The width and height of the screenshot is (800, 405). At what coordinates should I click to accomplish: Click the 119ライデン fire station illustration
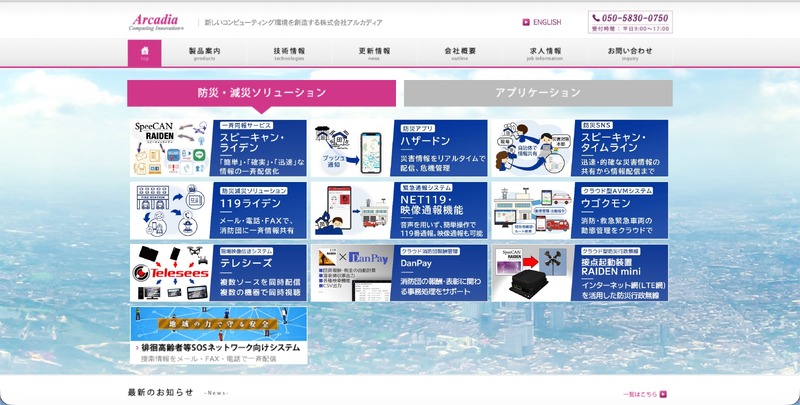pyautogui.click(x=170, y=210)
